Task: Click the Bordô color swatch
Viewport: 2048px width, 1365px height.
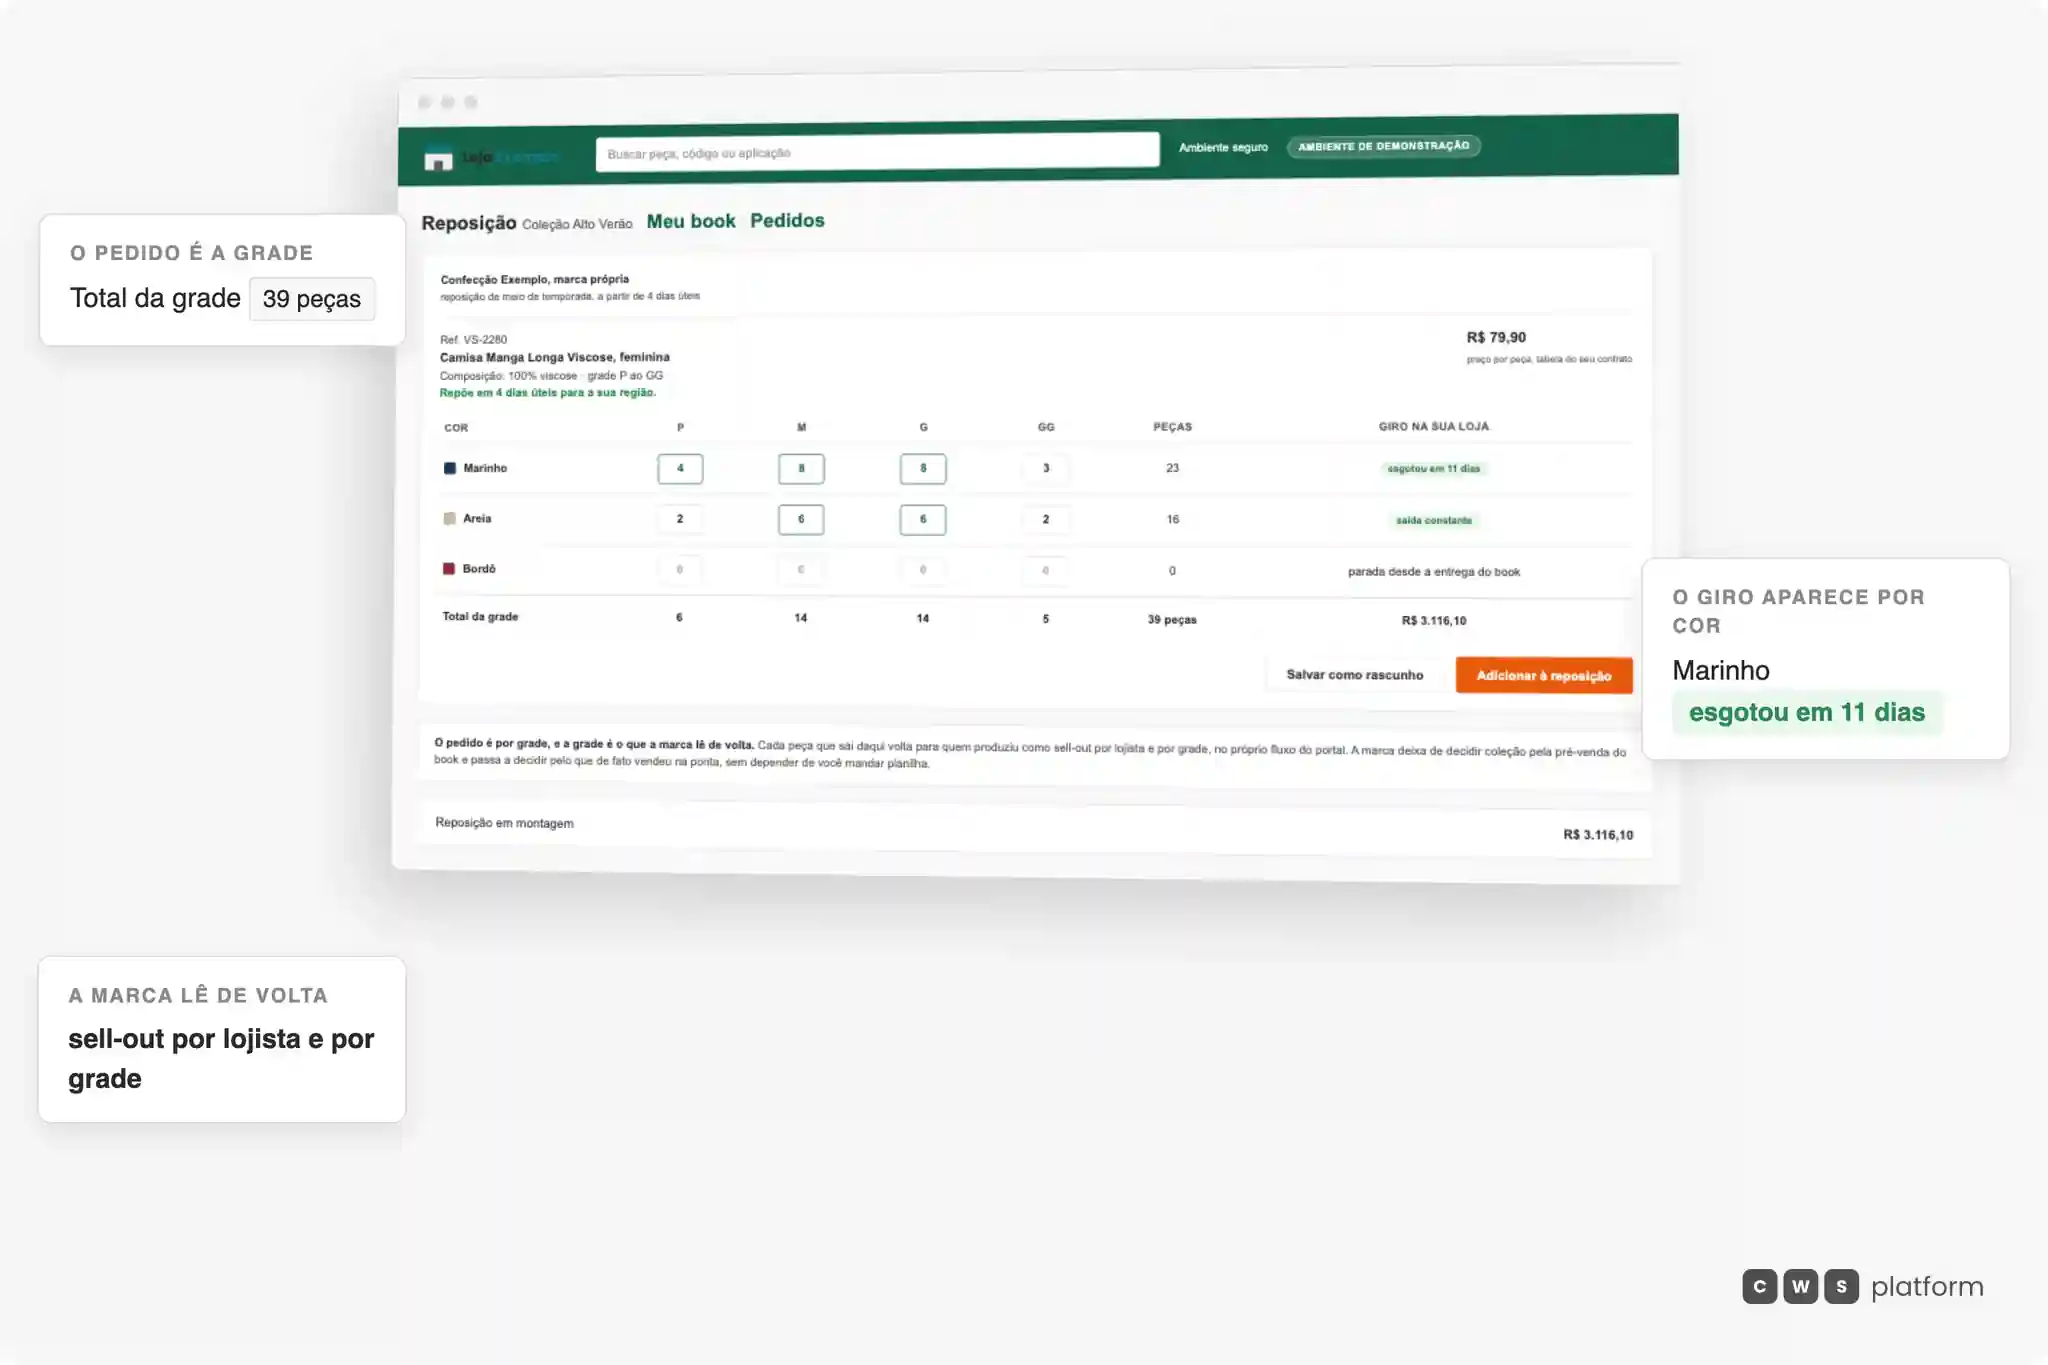Action: [449, 569]
